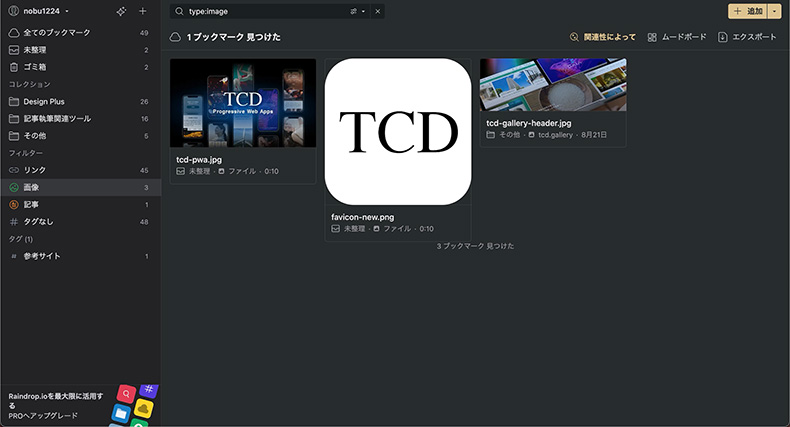Open 全てのブックマーク in sidebar
This screenshot has height=427, width=790.
pos(81,33)
